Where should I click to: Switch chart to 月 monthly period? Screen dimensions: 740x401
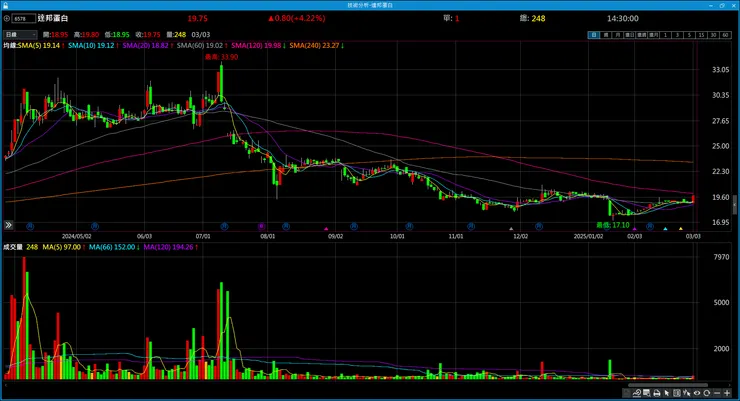point(617,35)
